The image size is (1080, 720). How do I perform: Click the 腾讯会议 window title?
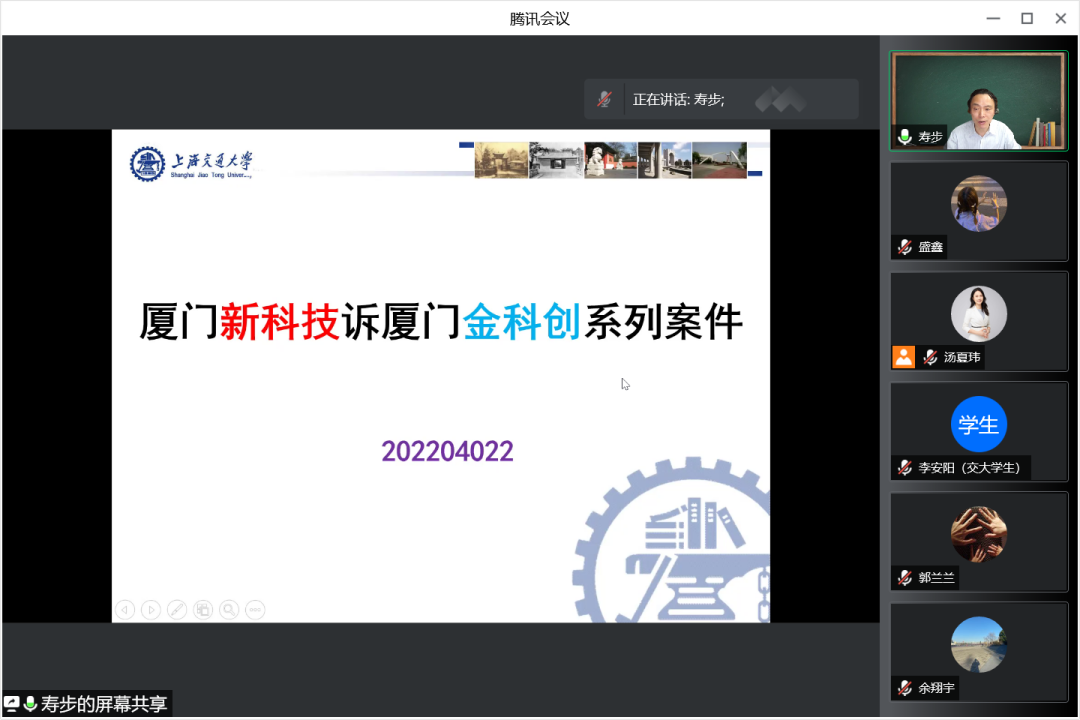(539, 19)
